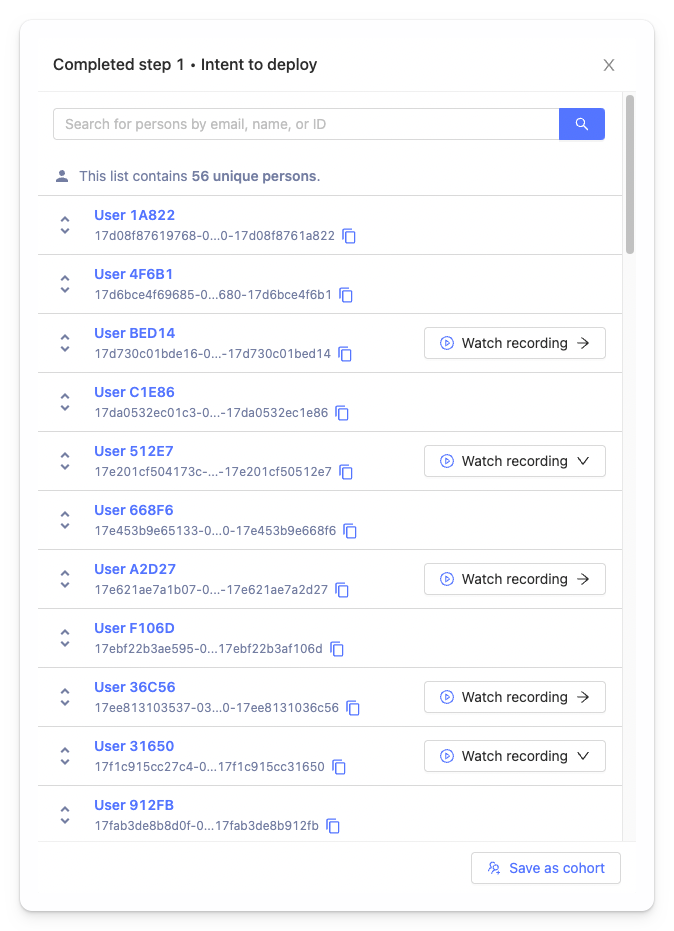Screen dimensions: 674x931
Task: Copy the ID of User 912FB
Action: (333, 826)
